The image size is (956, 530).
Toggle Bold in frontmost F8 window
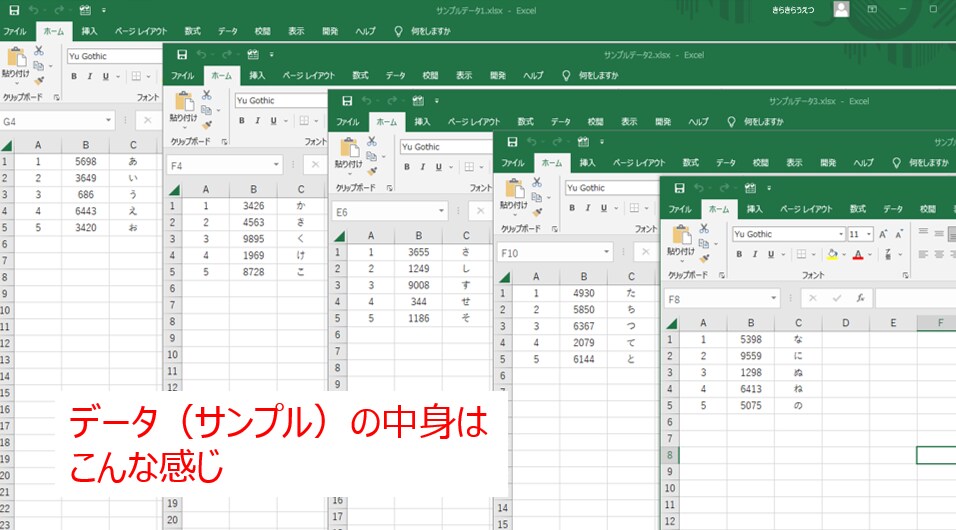739,254
